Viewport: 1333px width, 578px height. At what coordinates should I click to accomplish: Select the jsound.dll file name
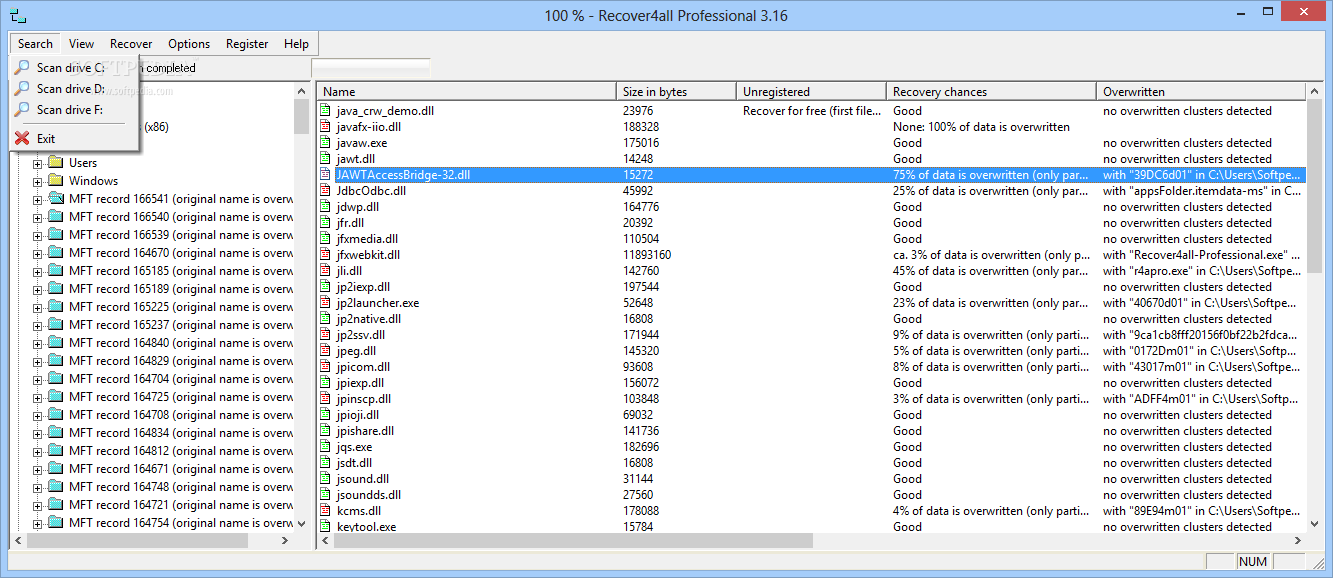pos(363,479)
